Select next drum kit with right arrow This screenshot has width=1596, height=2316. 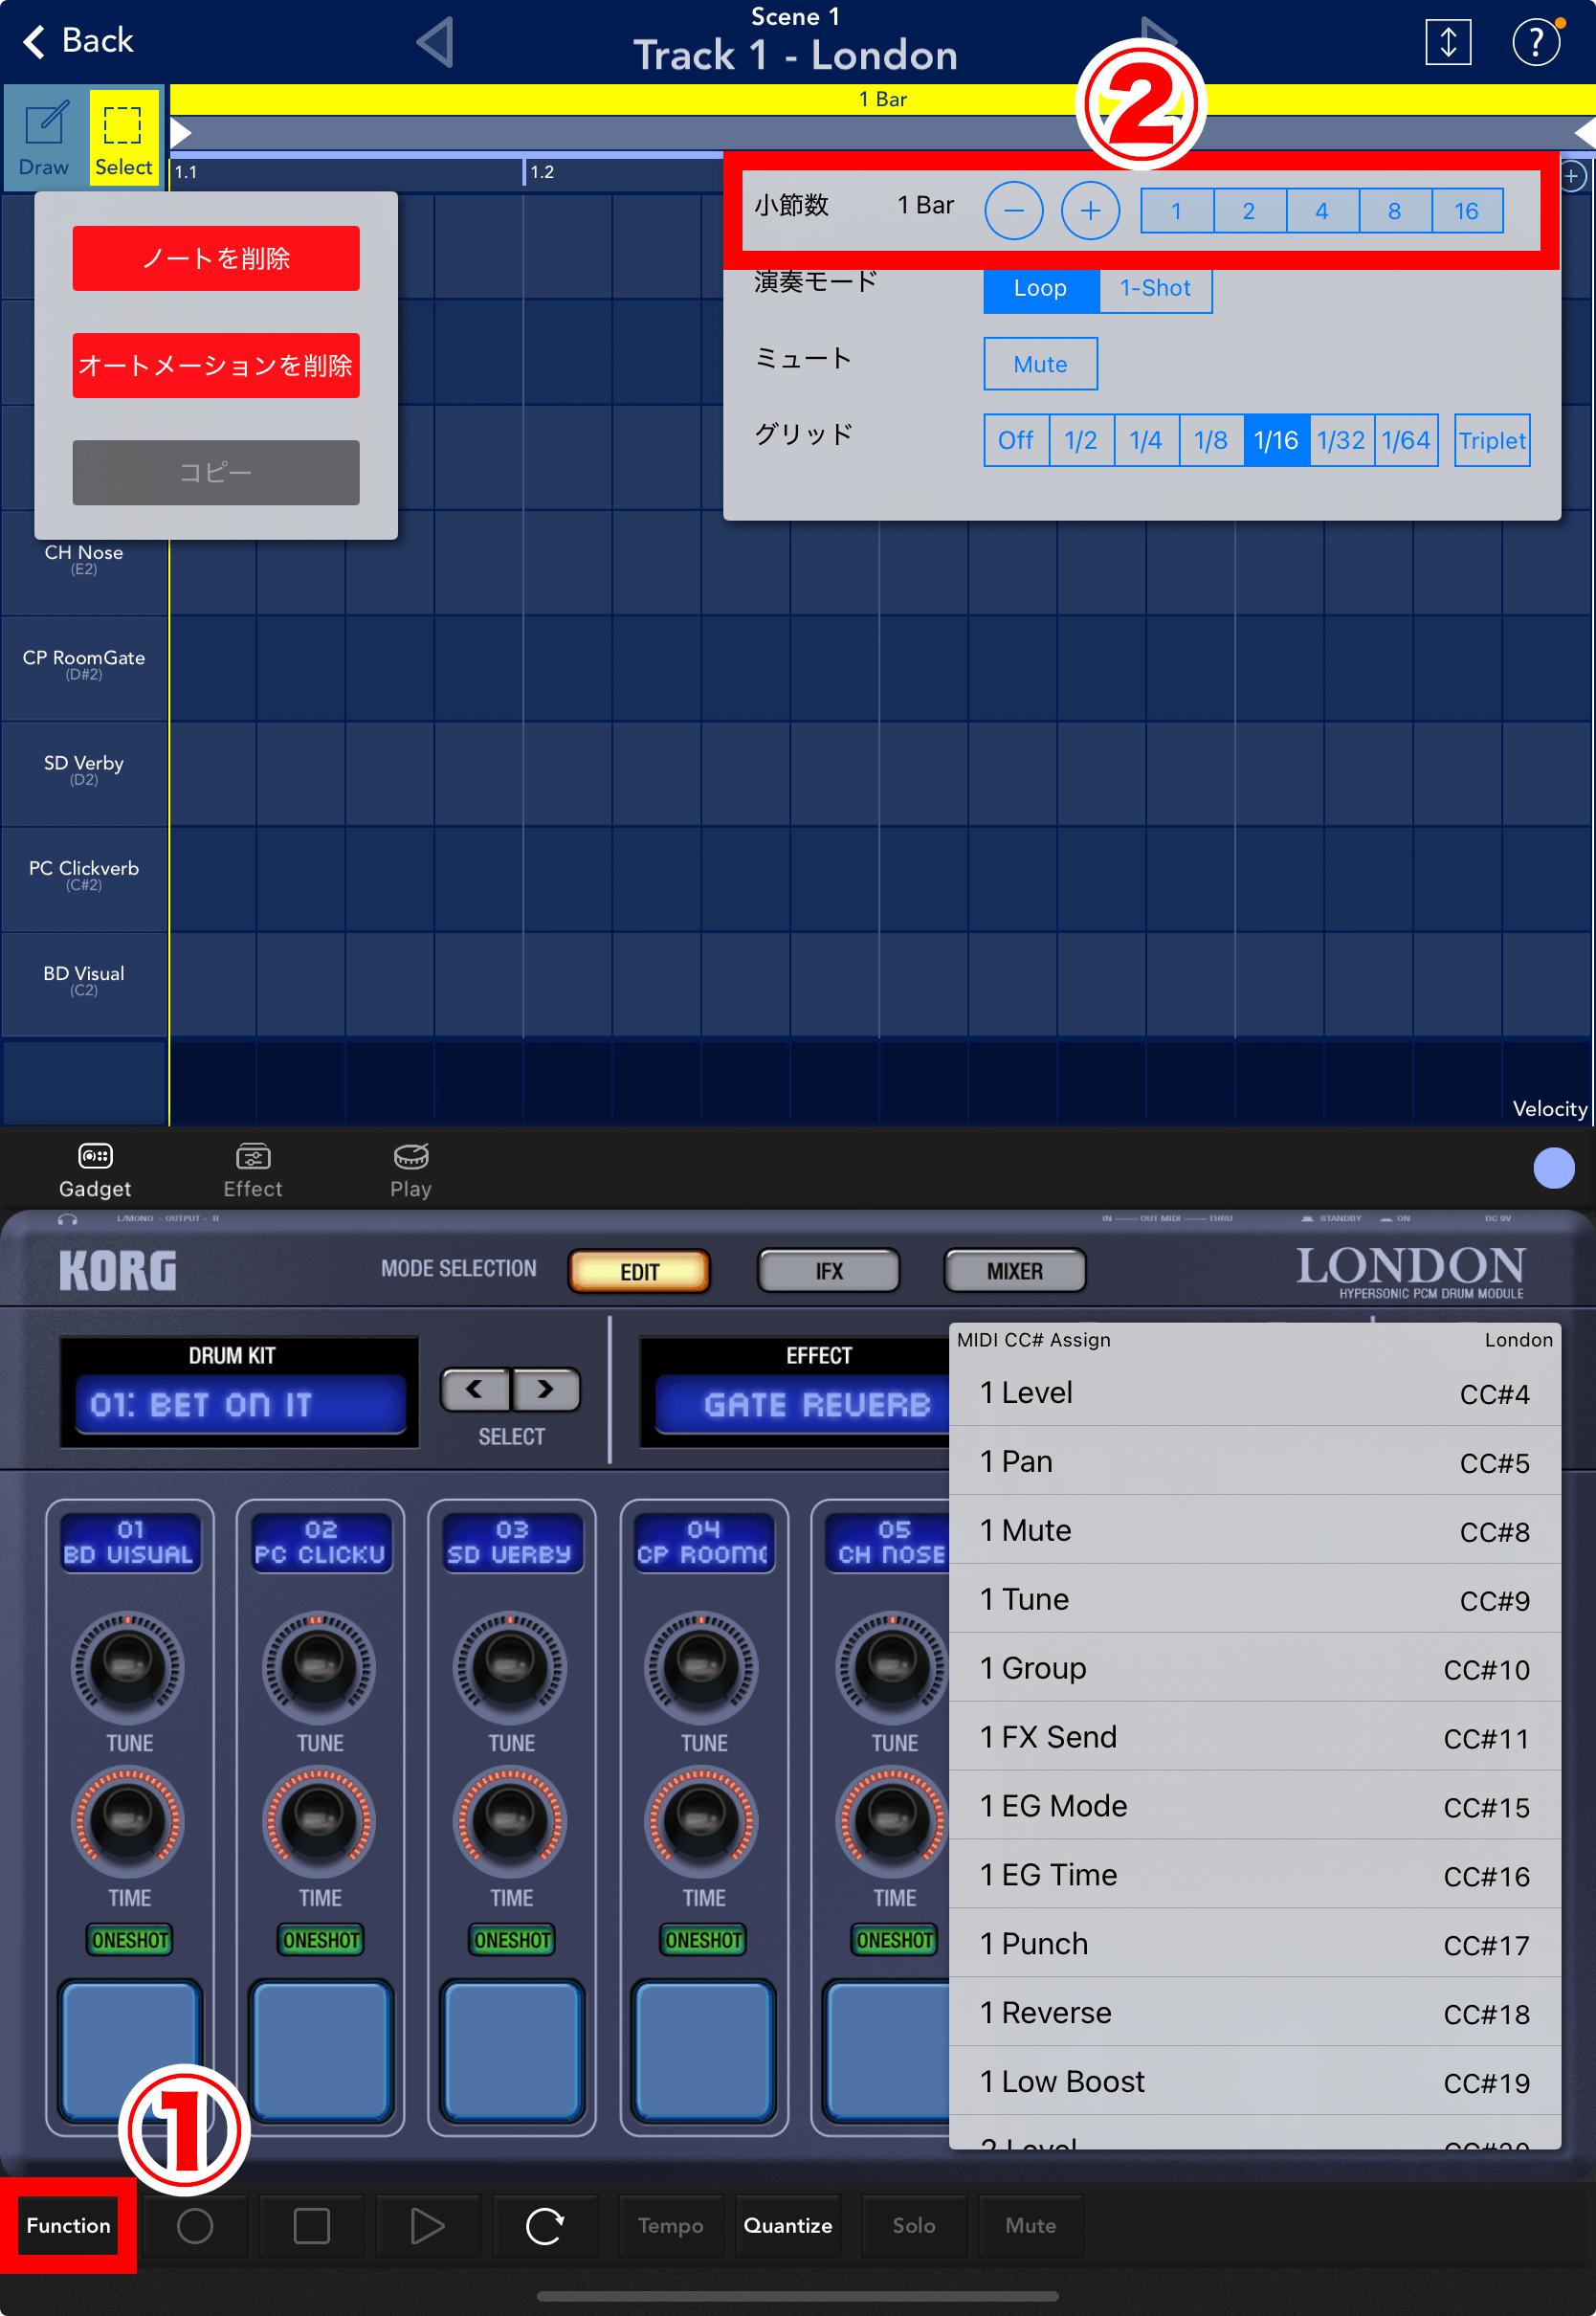[545, 1389]
